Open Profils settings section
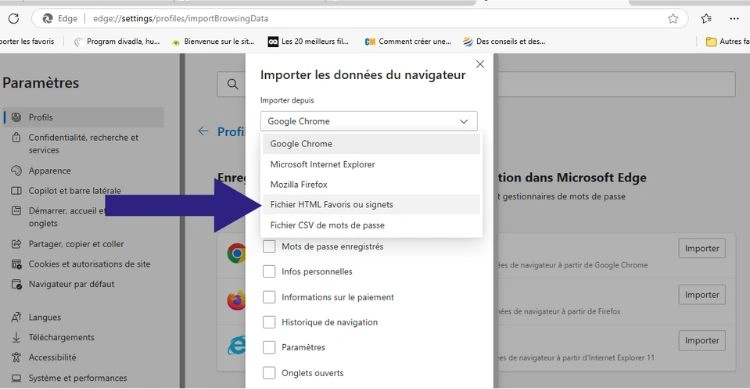Viewport: 750px width, 389px height. (84, 117)
